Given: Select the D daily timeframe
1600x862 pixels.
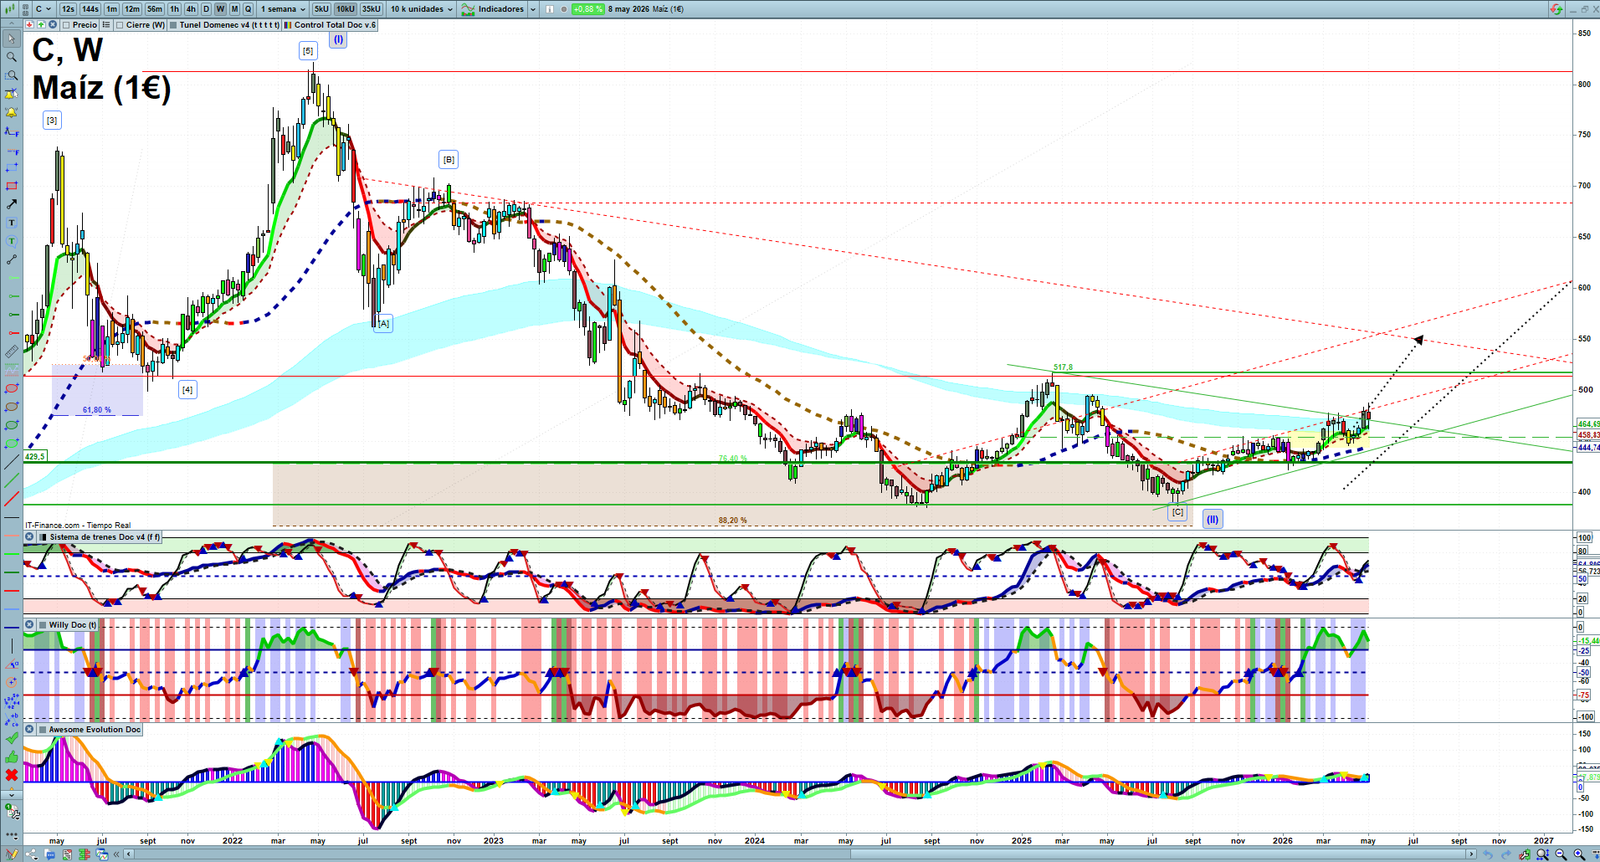Looking at the screenshot, I should point(206,9).
